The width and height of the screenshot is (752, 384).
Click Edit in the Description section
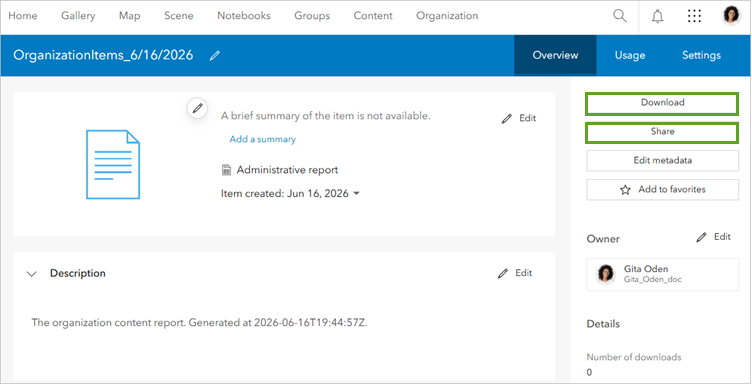tap(515, 273)
